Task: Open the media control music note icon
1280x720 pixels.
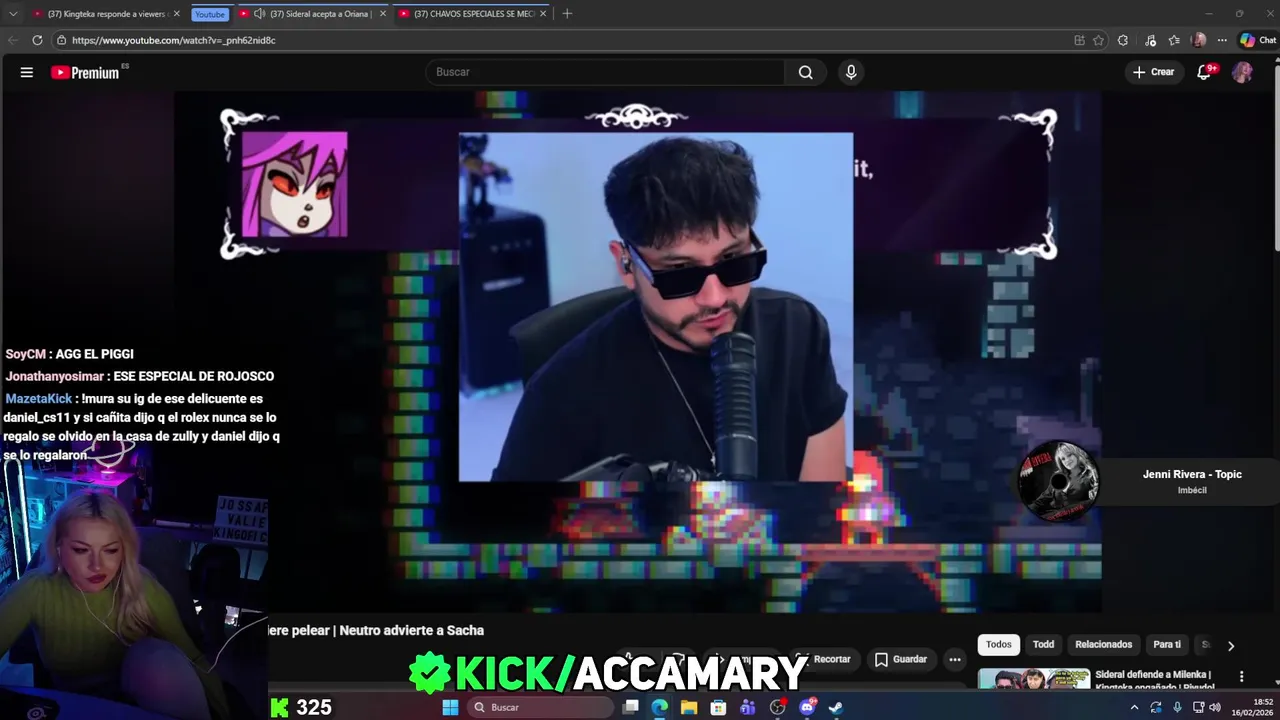Action: pyautogui.click(x=1150, y=40)
